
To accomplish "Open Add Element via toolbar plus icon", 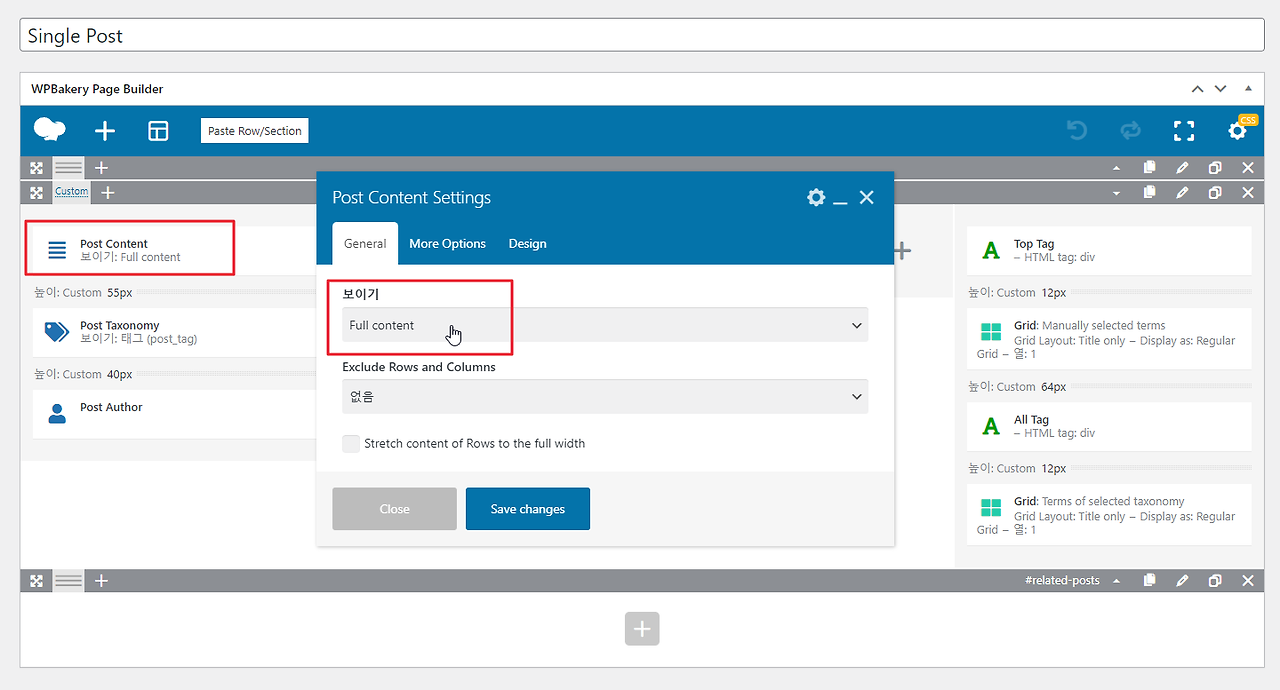I will click(105, 131).
